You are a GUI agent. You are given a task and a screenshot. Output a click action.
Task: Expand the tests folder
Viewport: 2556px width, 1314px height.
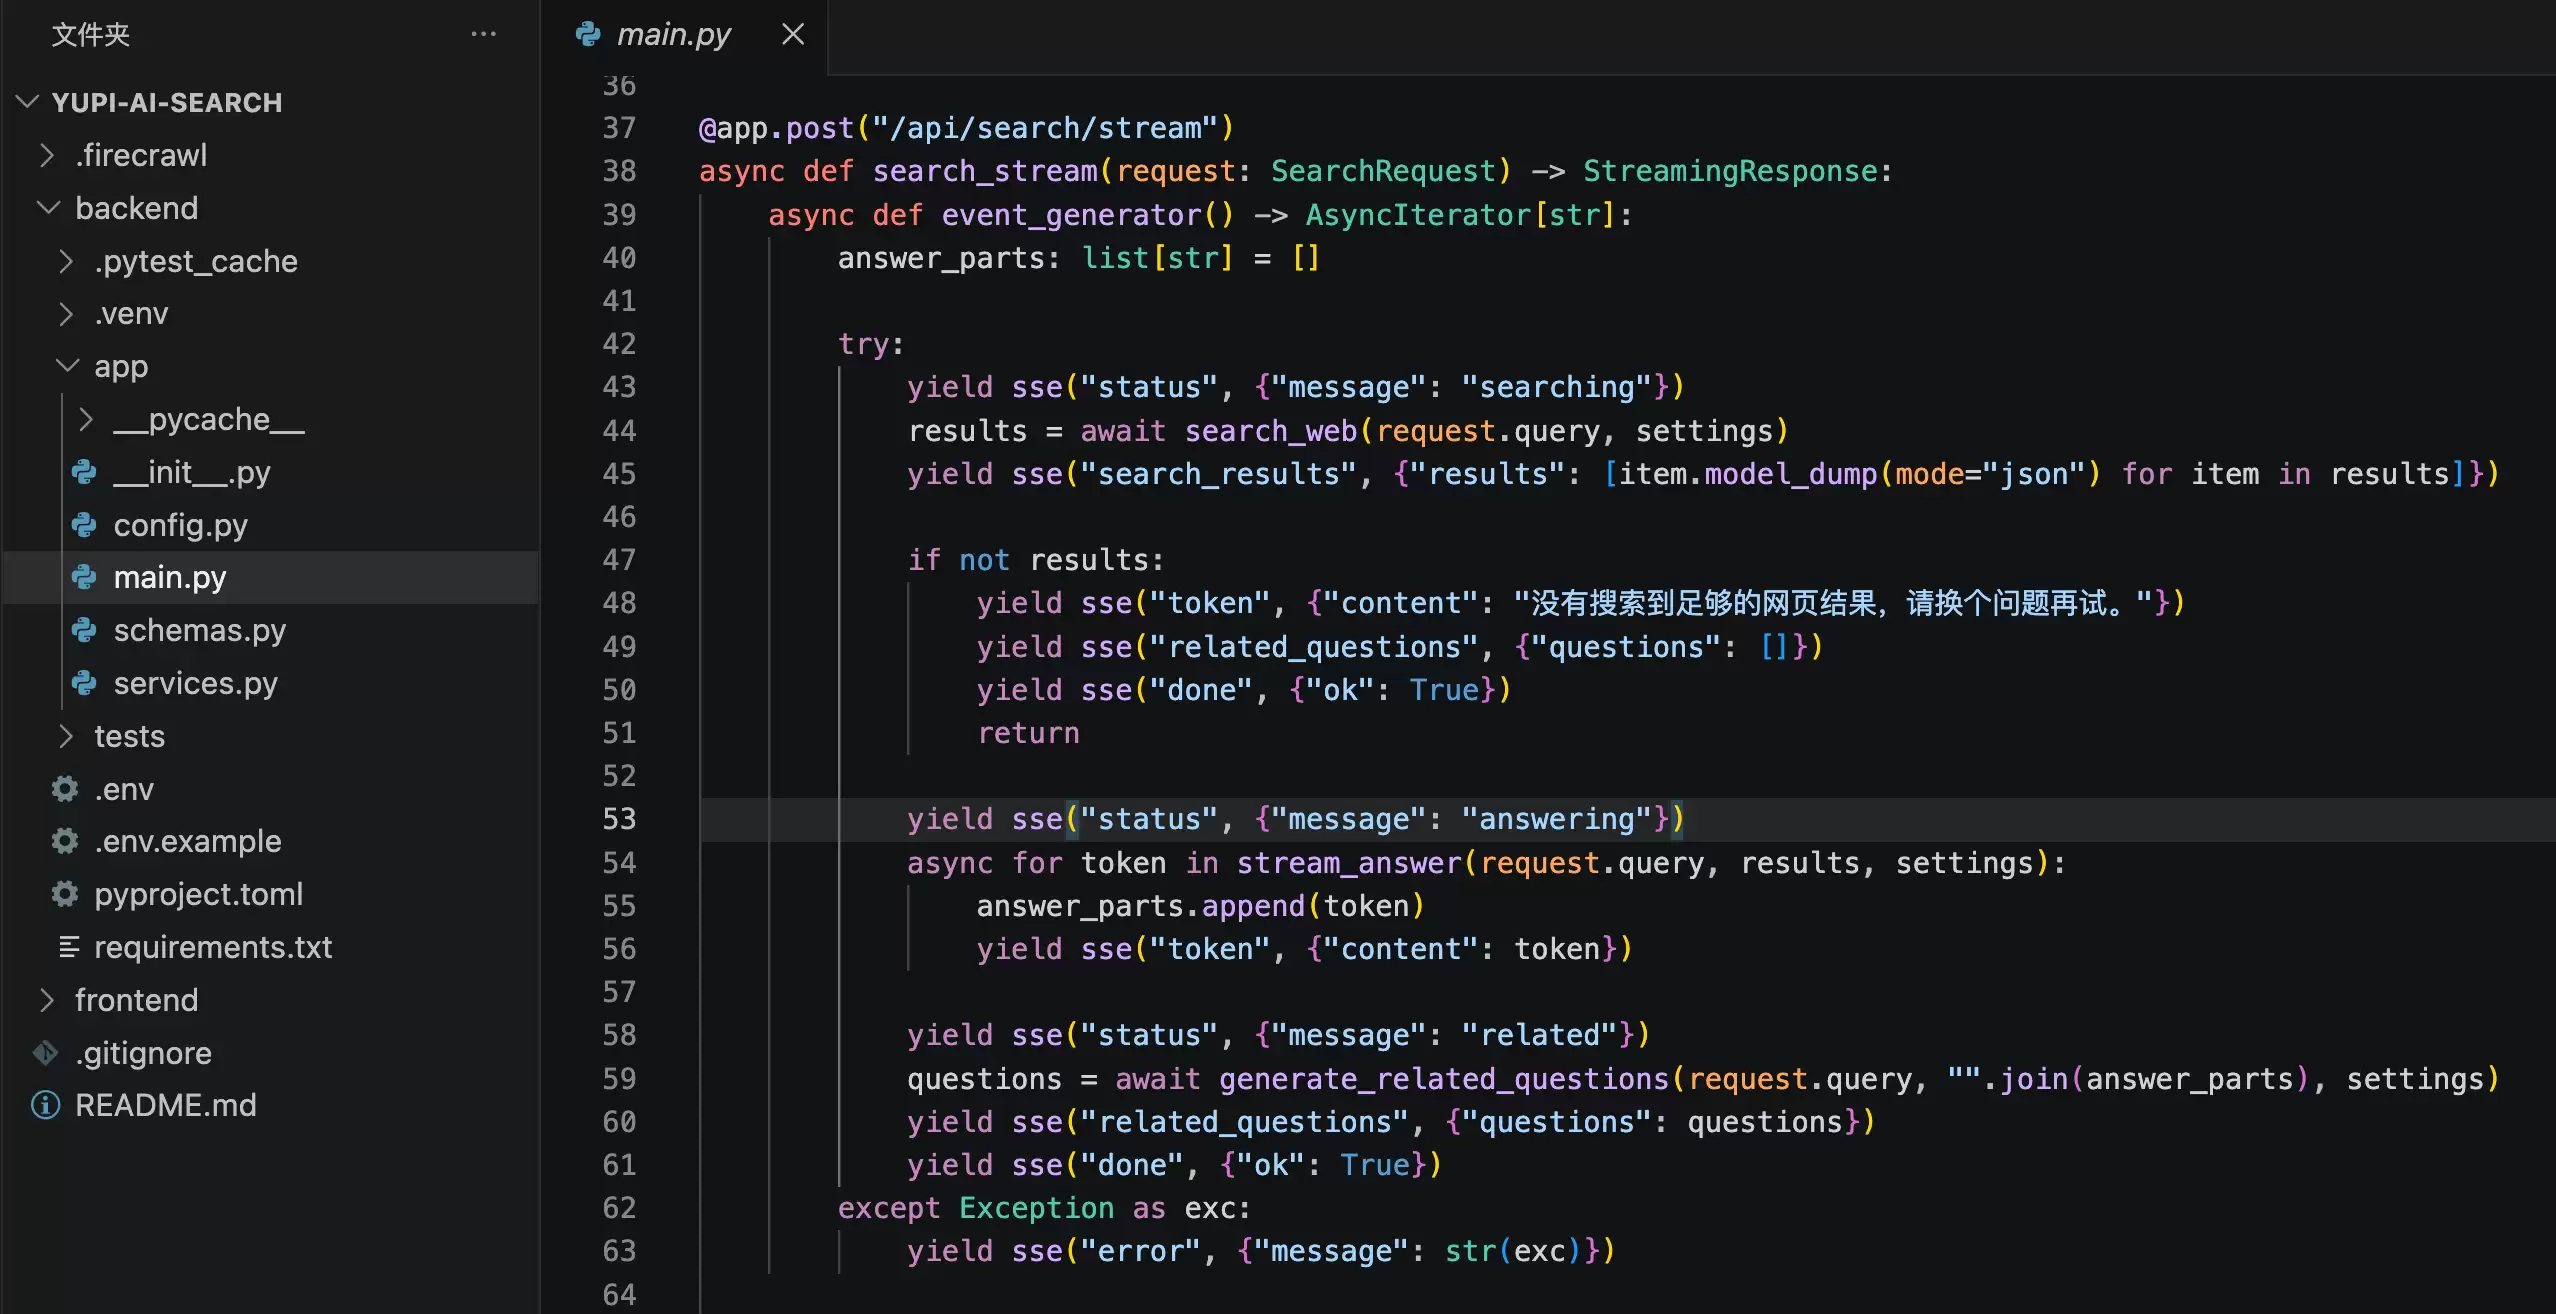point(65,736)
